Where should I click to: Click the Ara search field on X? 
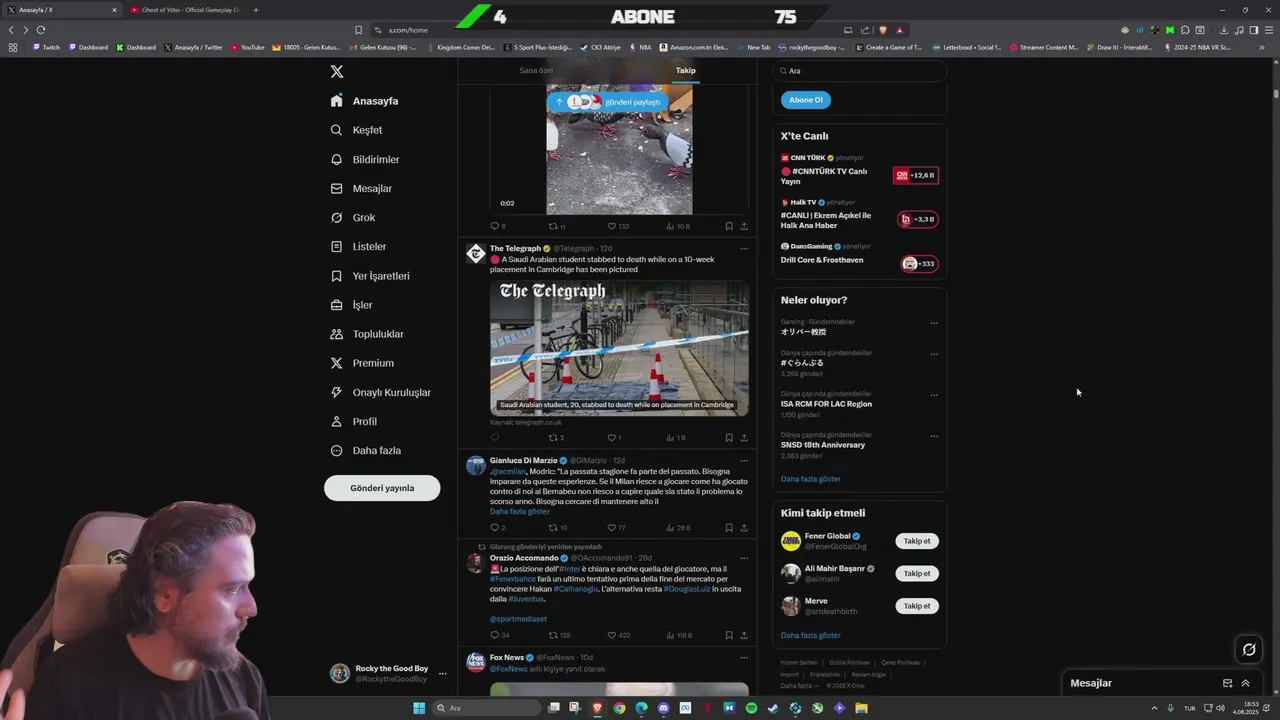860,71
